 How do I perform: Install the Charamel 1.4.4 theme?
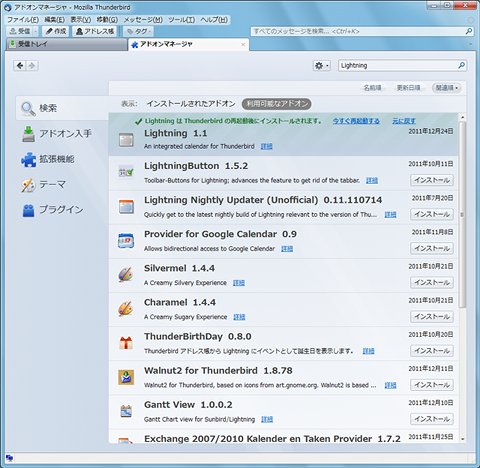(432, 317)
